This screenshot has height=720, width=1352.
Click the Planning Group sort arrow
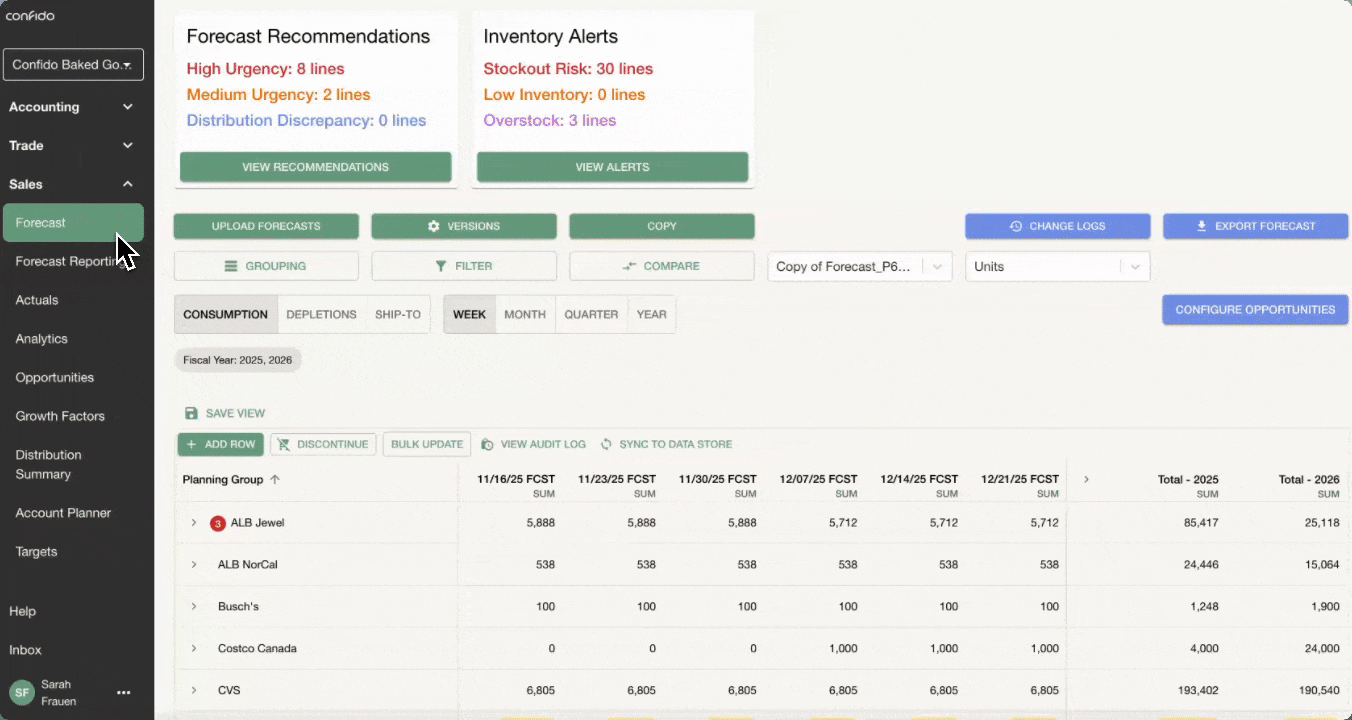[275, 480]
